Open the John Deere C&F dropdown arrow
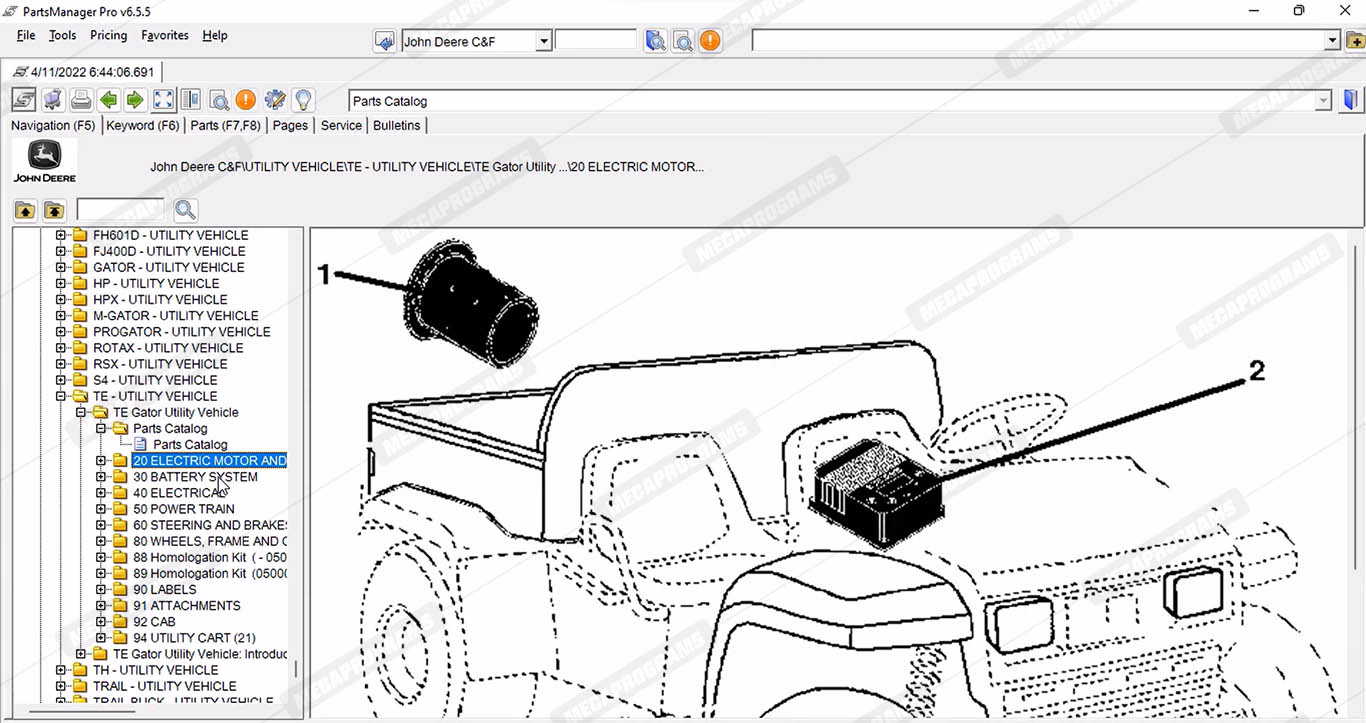 pos(543,41)
